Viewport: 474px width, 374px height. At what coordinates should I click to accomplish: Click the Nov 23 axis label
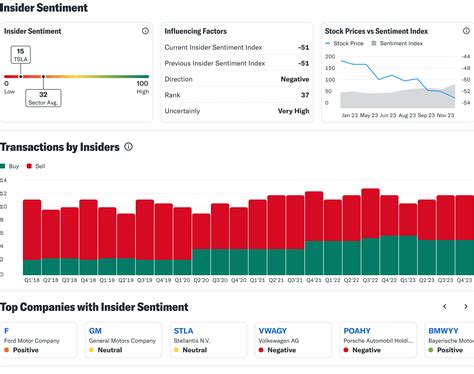[445, 115]
